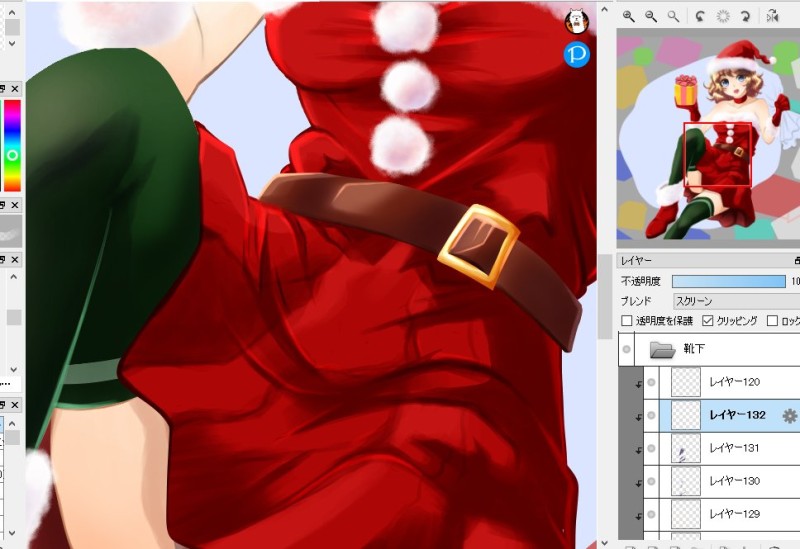This screenshot has width=800, height=549.
Task: Uncheck the クリッピング checkbox
Action: 707,321
